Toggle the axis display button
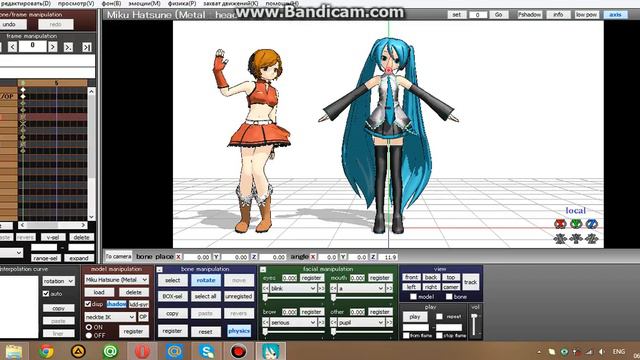The image size is (640, 360). [x=615, y=14]
